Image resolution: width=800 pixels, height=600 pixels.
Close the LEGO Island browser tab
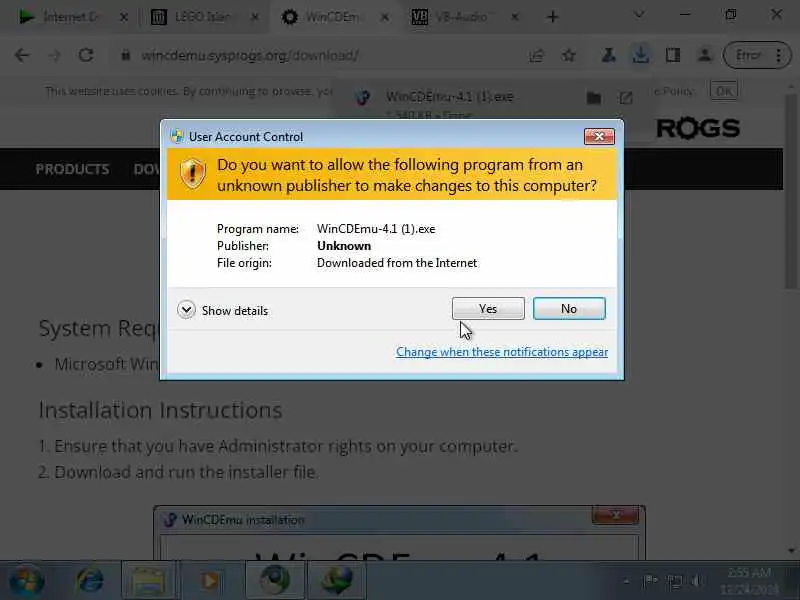(255, 17)
